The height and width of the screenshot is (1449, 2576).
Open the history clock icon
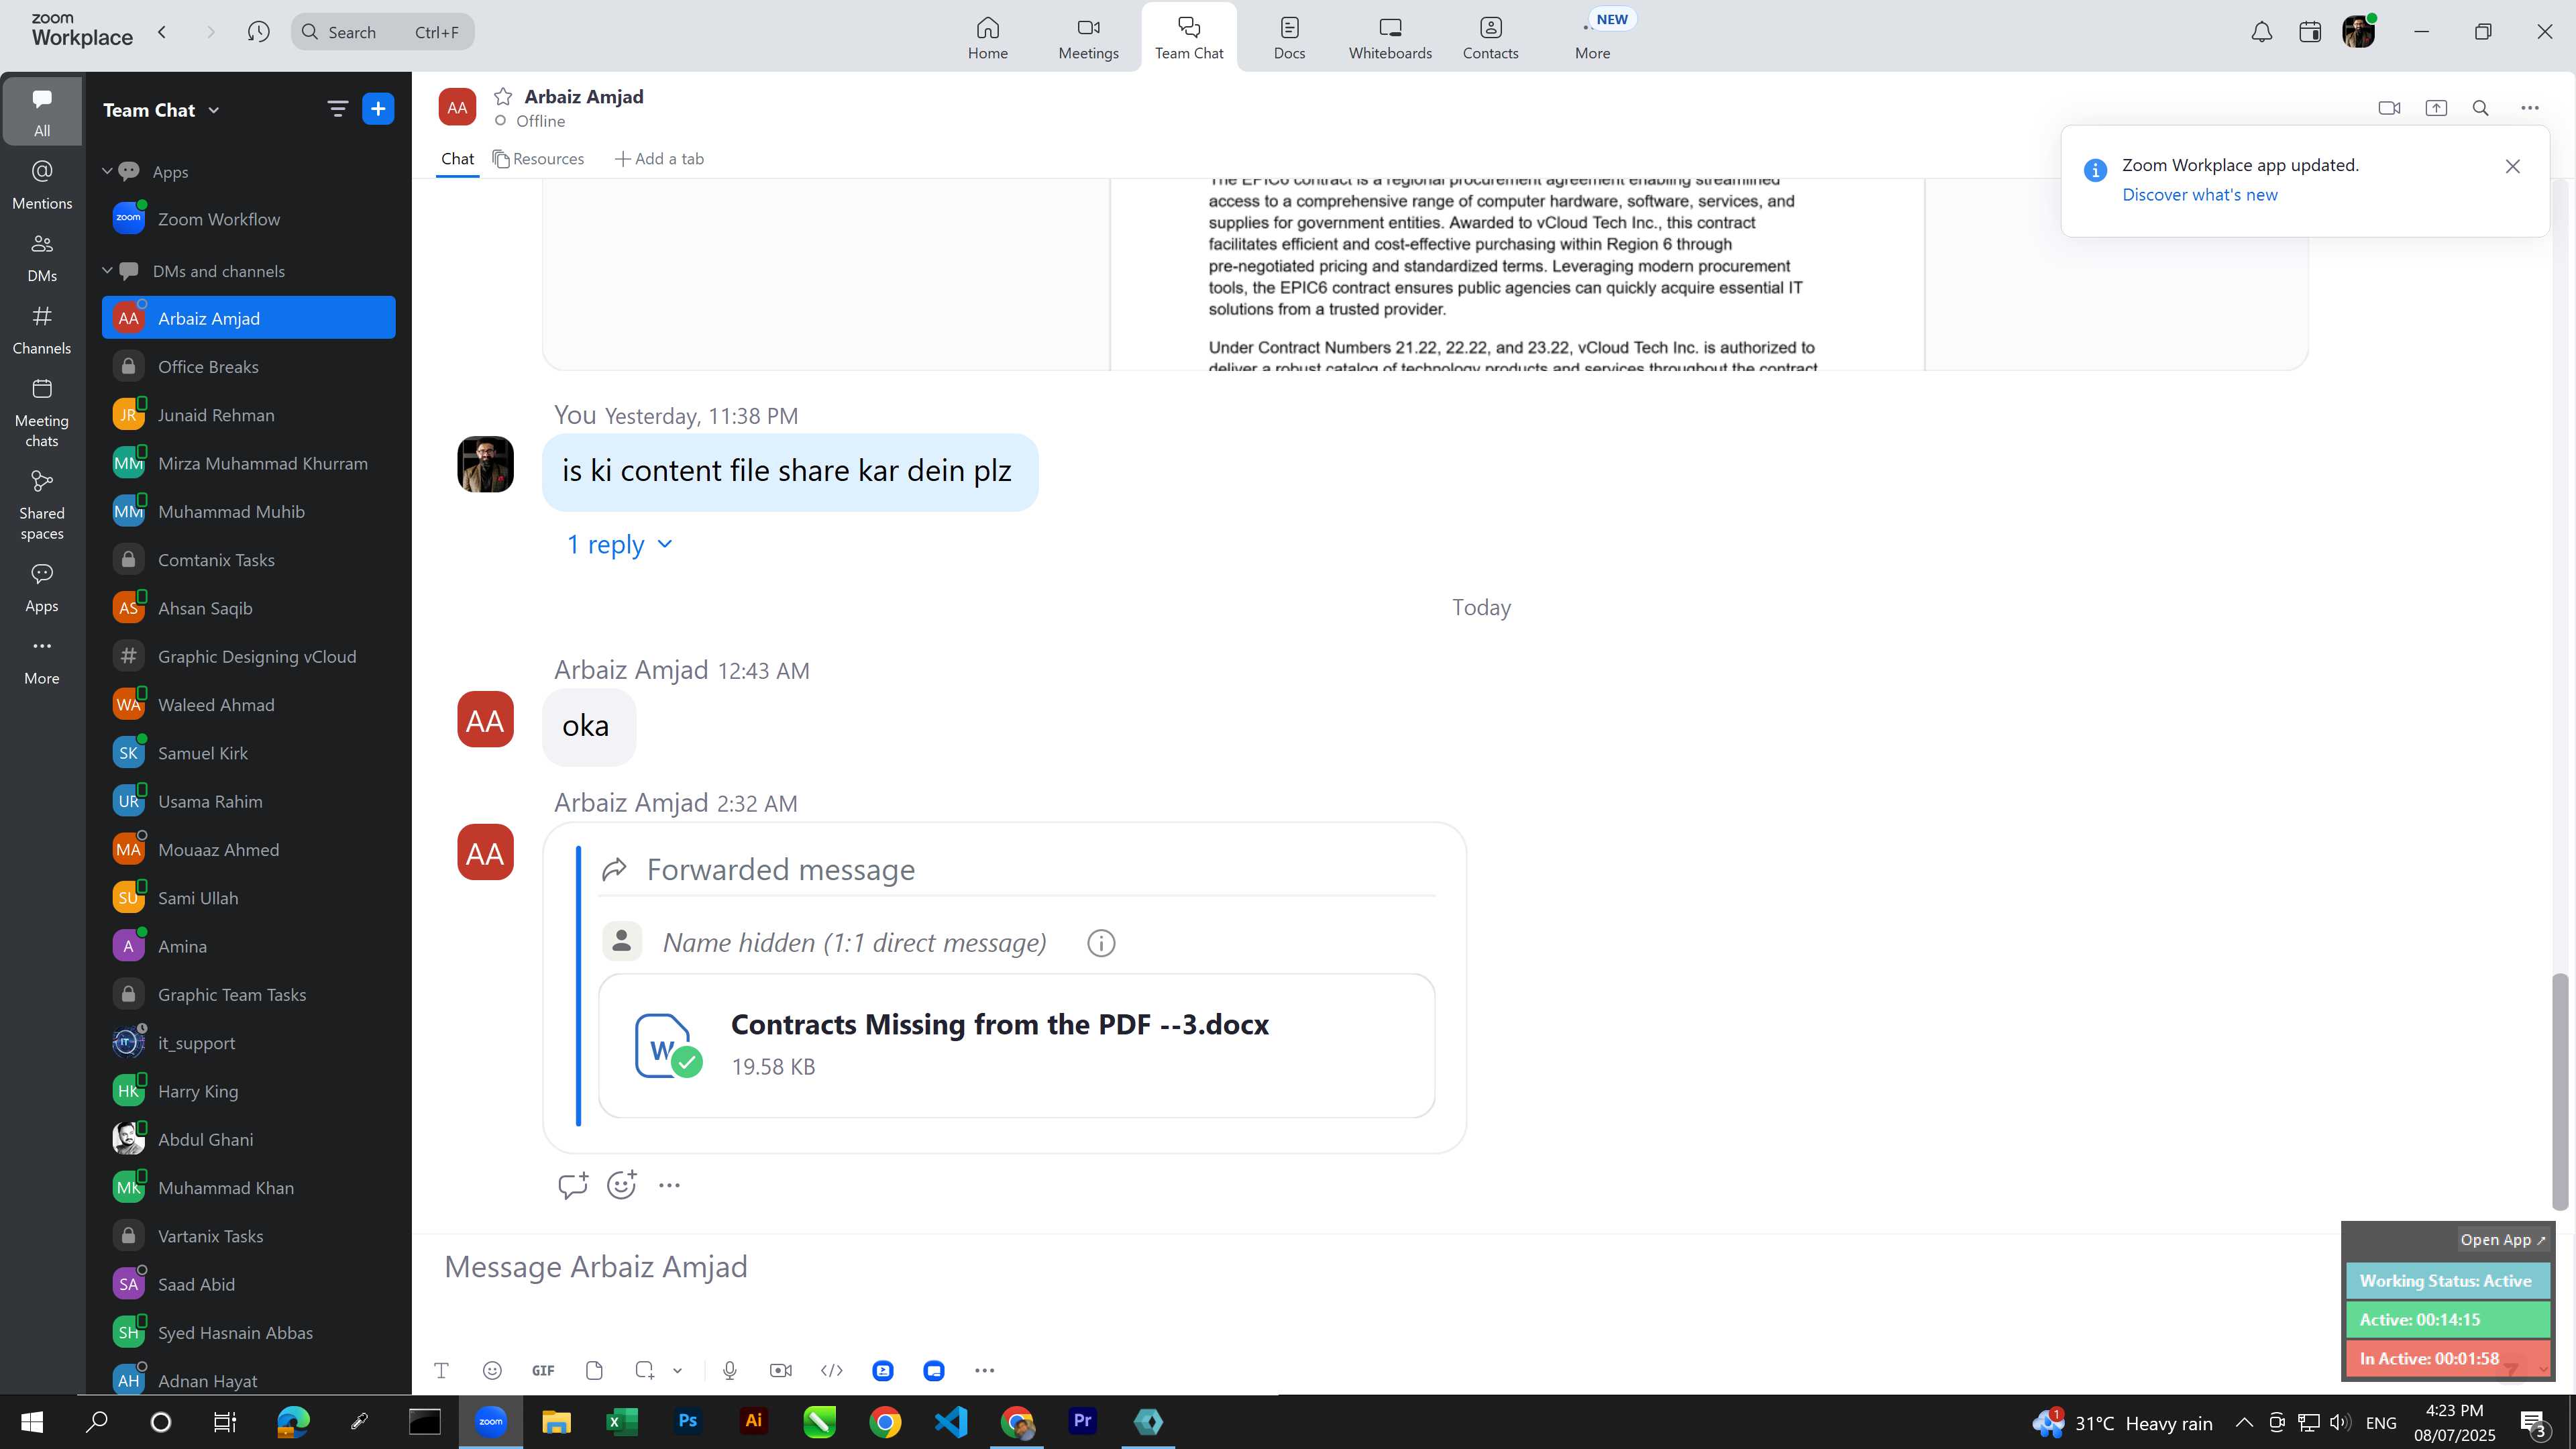point(258,32)
